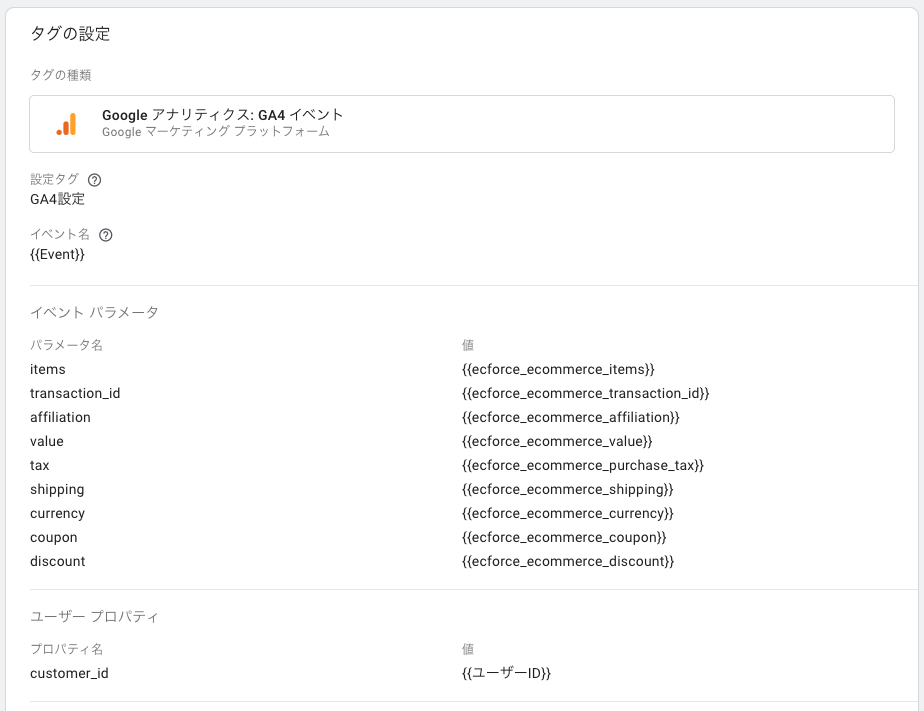The image size is (924, 711).
Task: Click the {{Event}} event name value
Action: [57, 254]
